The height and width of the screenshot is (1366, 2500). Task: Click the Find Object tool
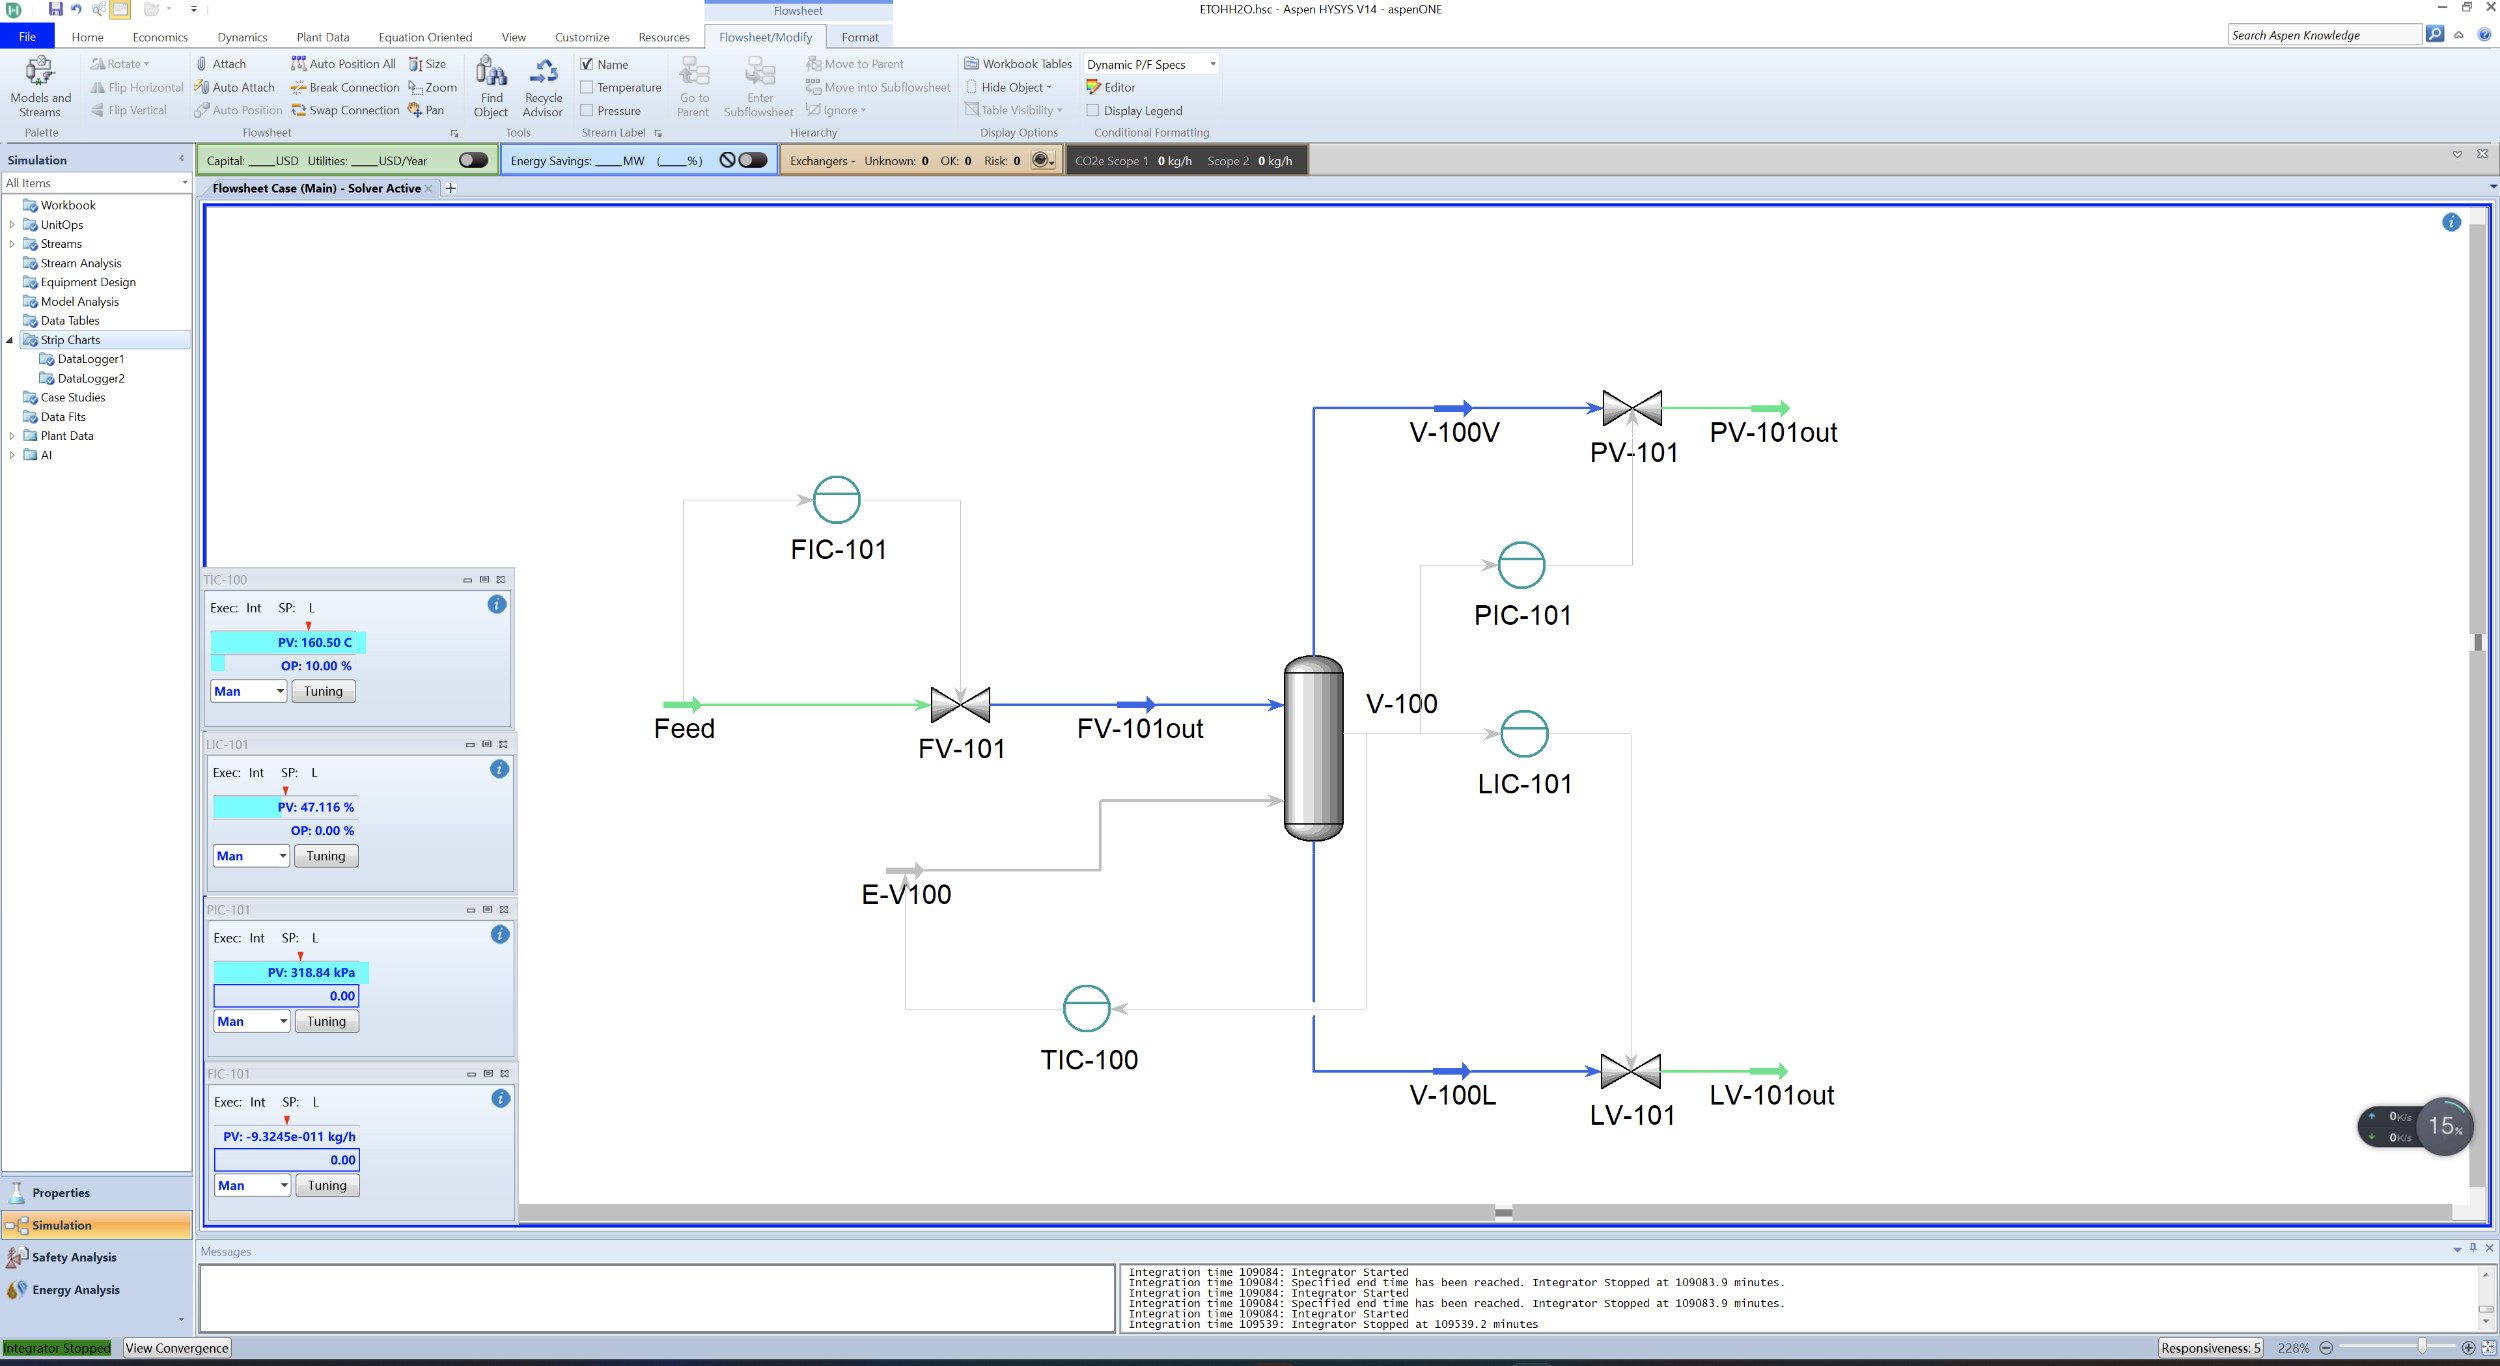click(x=490, y=87)
